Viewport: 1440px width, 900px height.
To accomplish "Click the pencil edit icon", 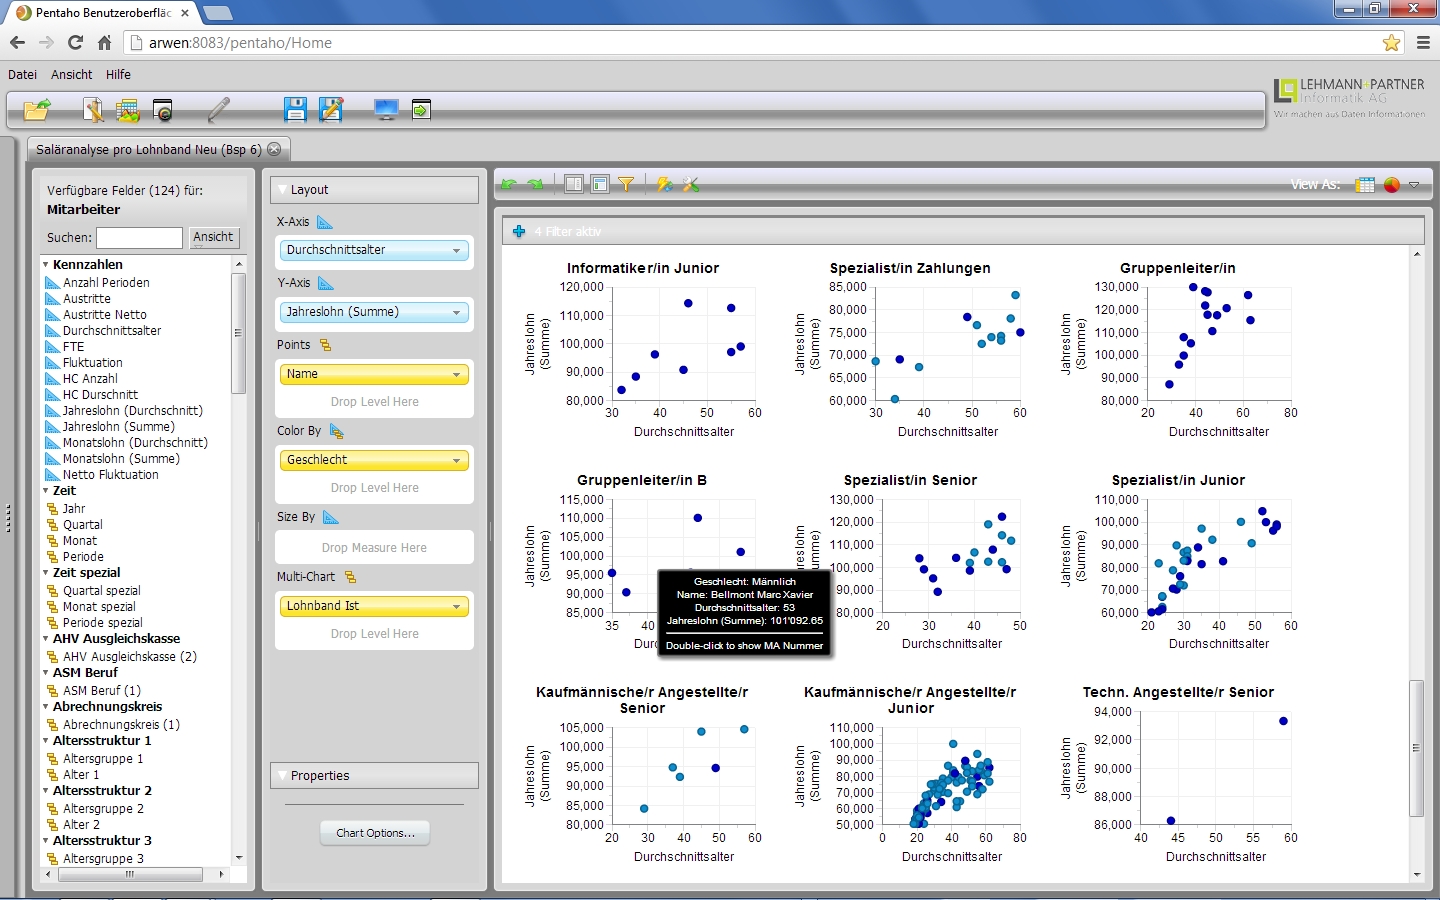I will [x=219, y=109].
